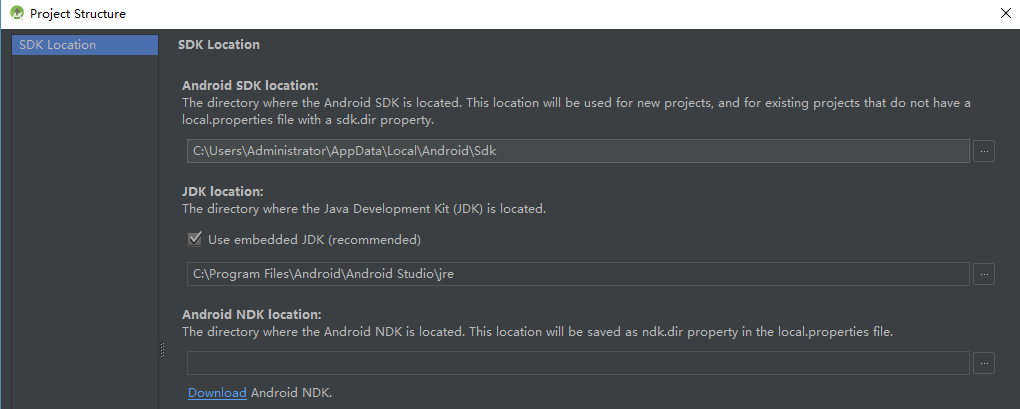Click the "JDK location:" label
1020x409 pixels.
[222, 192]
